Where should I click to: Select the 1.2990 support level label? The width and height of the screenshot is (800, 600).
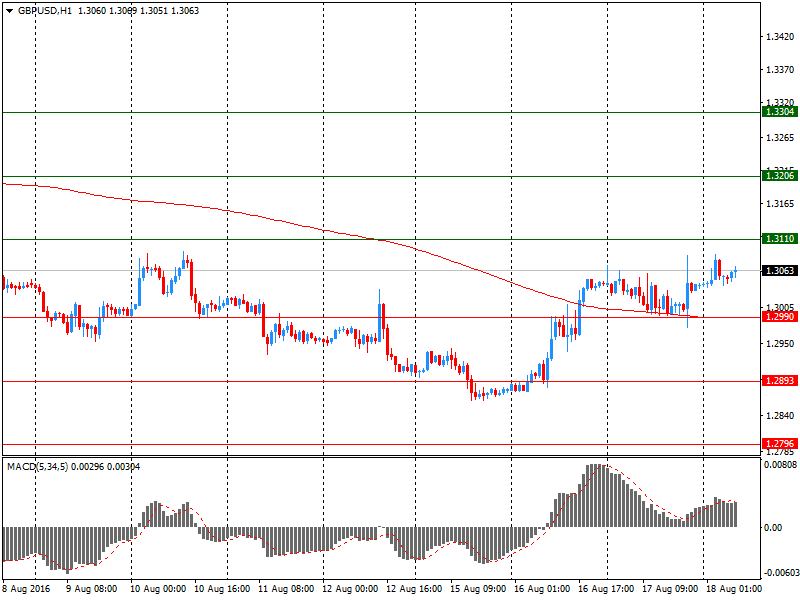[780, 317]
